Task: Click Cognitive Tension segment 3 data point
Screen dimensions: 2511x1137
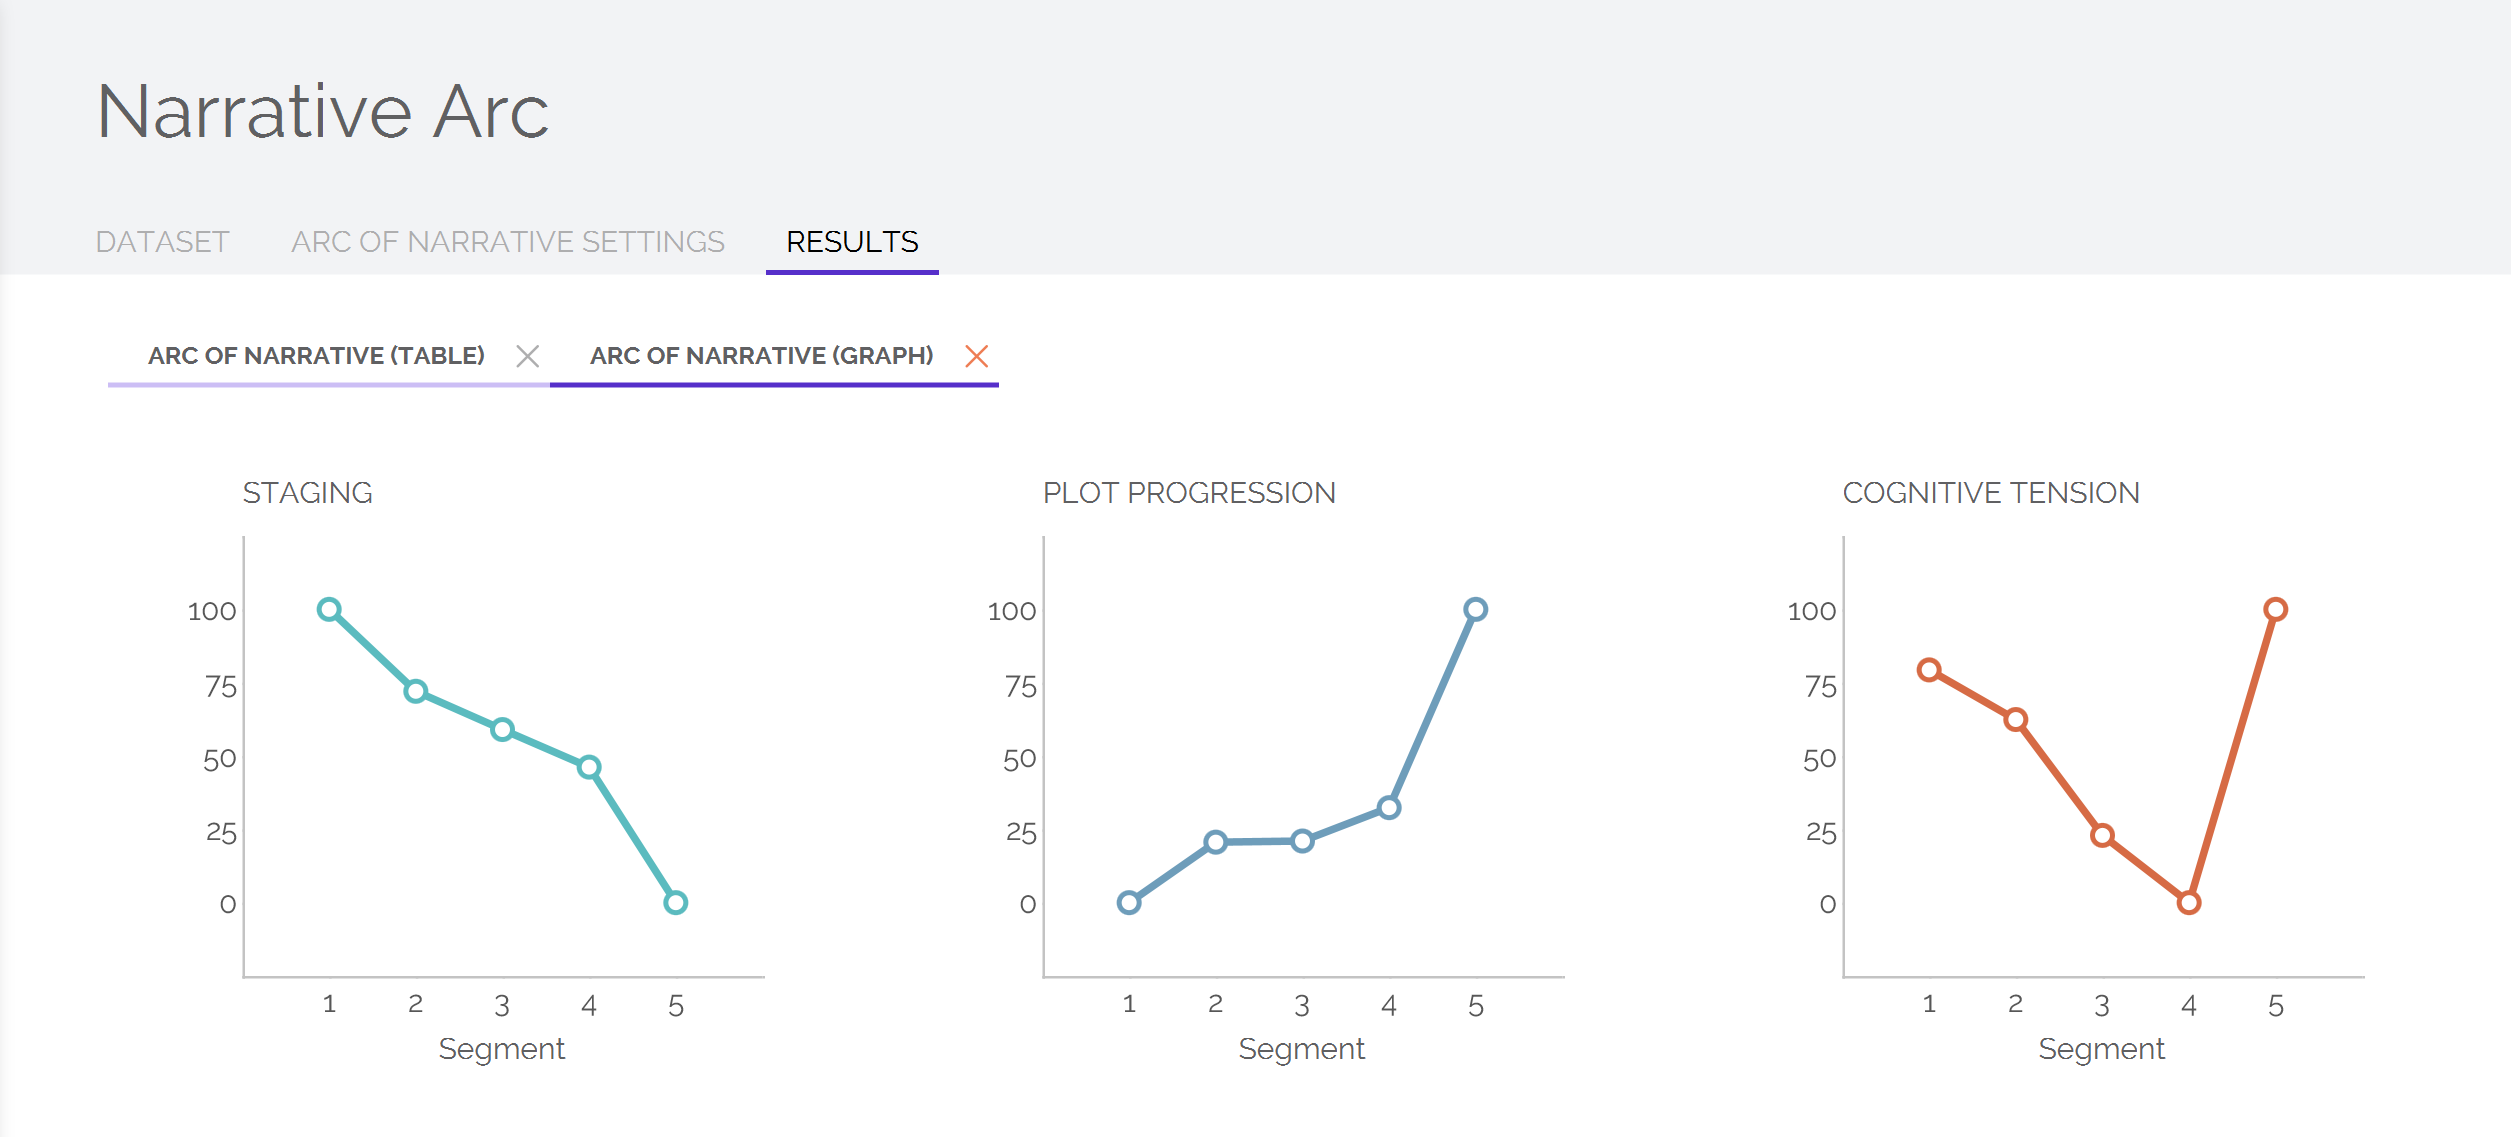Action: coord(2102,836)
